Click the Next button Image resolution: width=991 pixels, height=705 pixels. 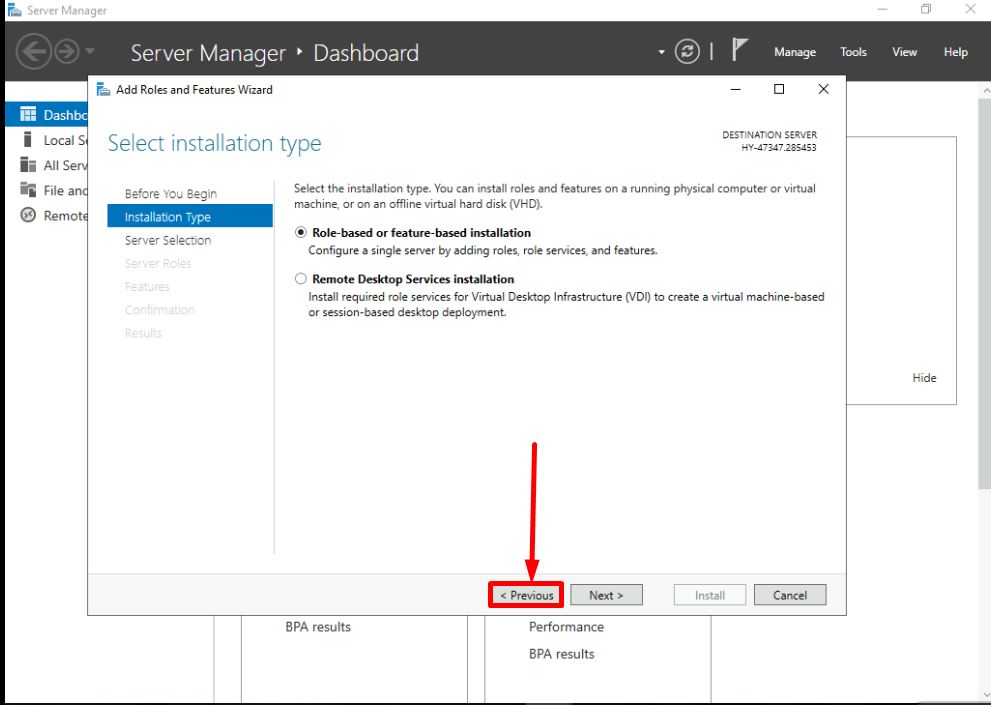point(606,595)
